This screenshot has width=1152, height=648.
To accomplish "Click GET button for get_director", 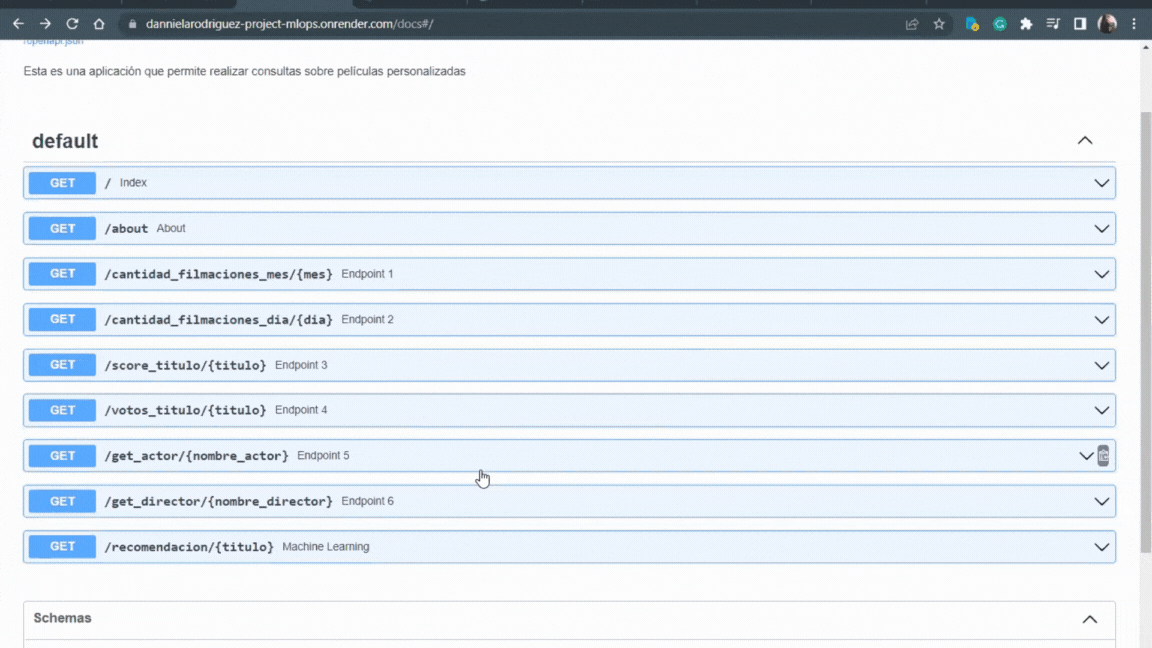I will [62, 501].
